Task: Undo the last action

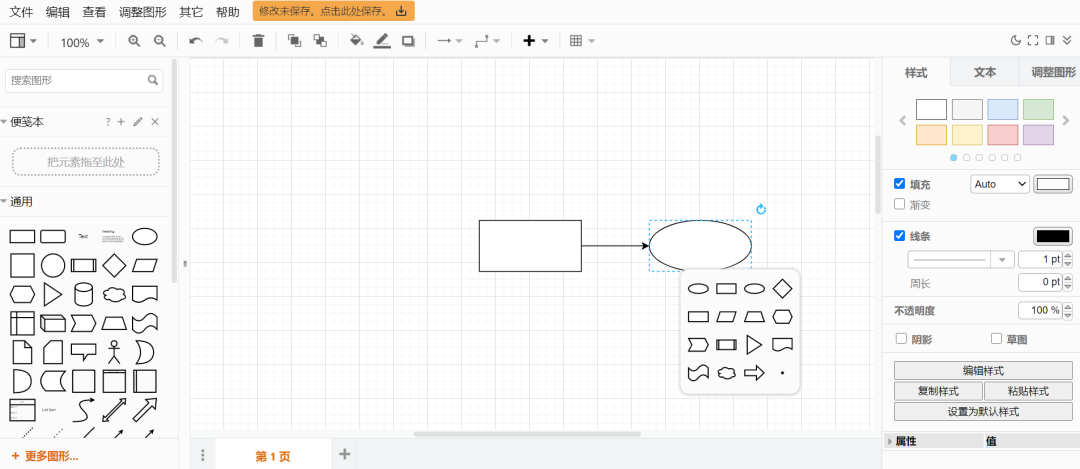Action: (x=196, y=41)
